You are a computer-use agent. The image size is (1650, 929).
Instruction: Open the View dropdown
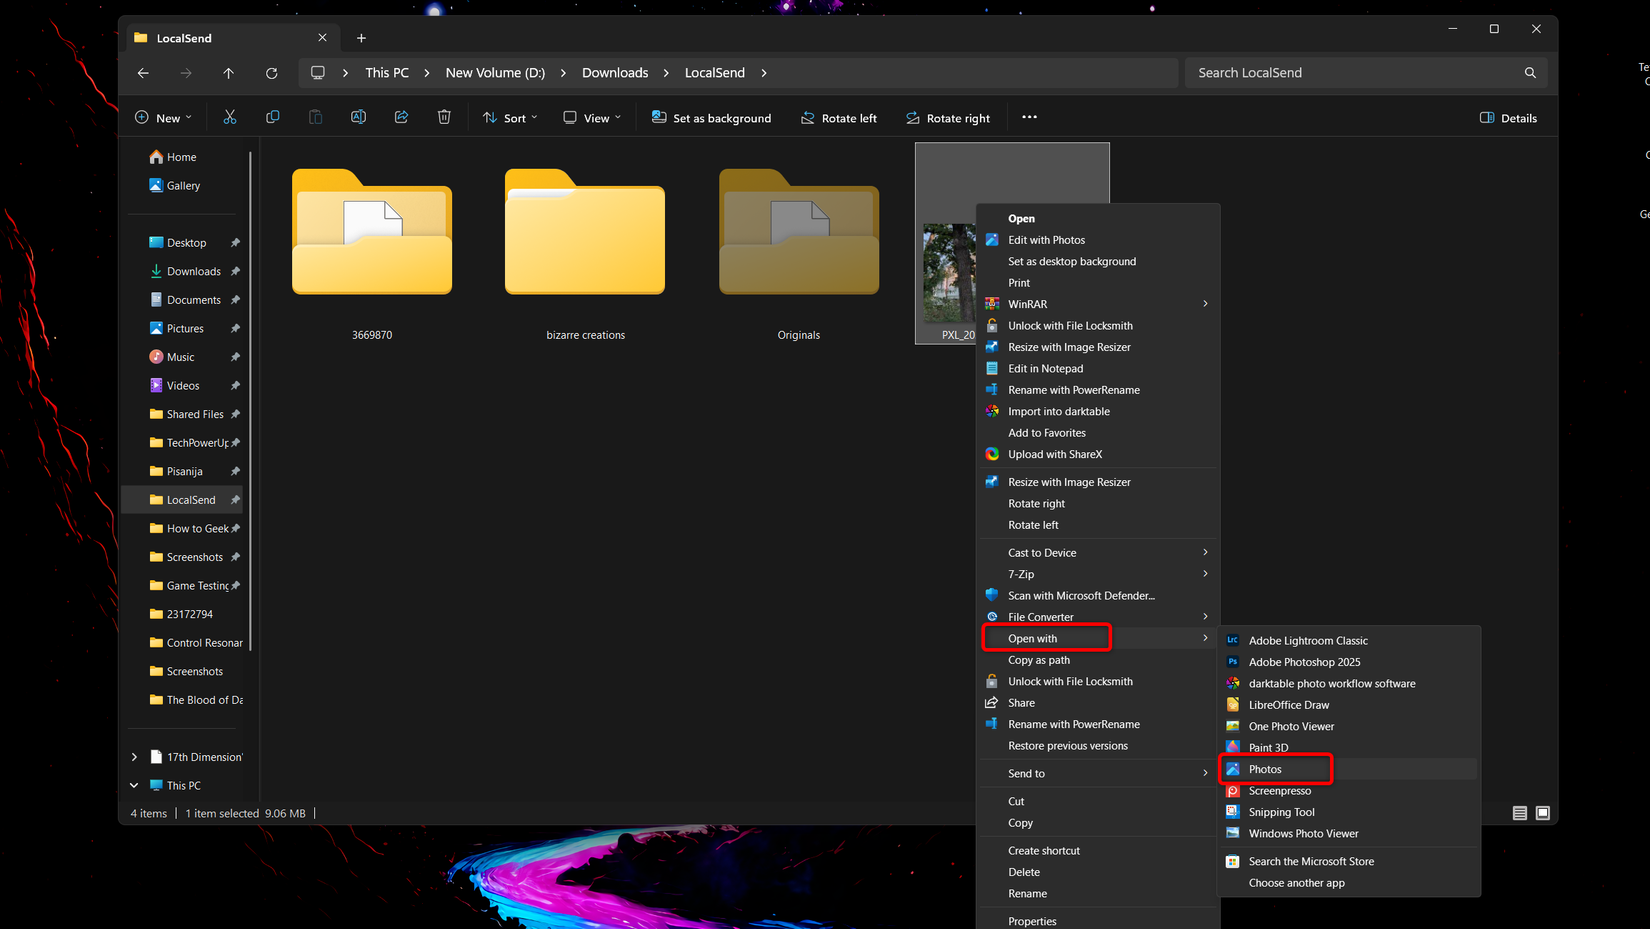[x=592, y=117]
